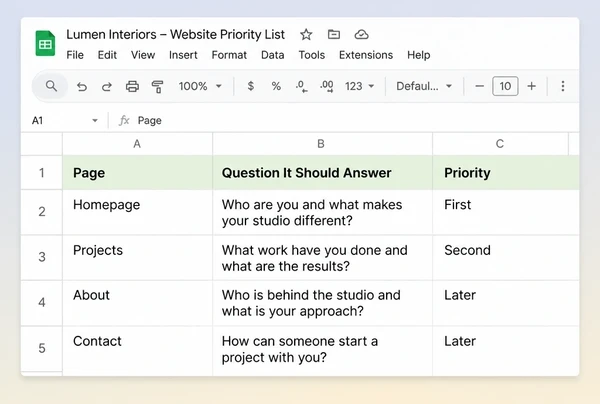Open the File menu
Image resolution: width=600 pixels, height=404 pixels.
coord(75,55)
